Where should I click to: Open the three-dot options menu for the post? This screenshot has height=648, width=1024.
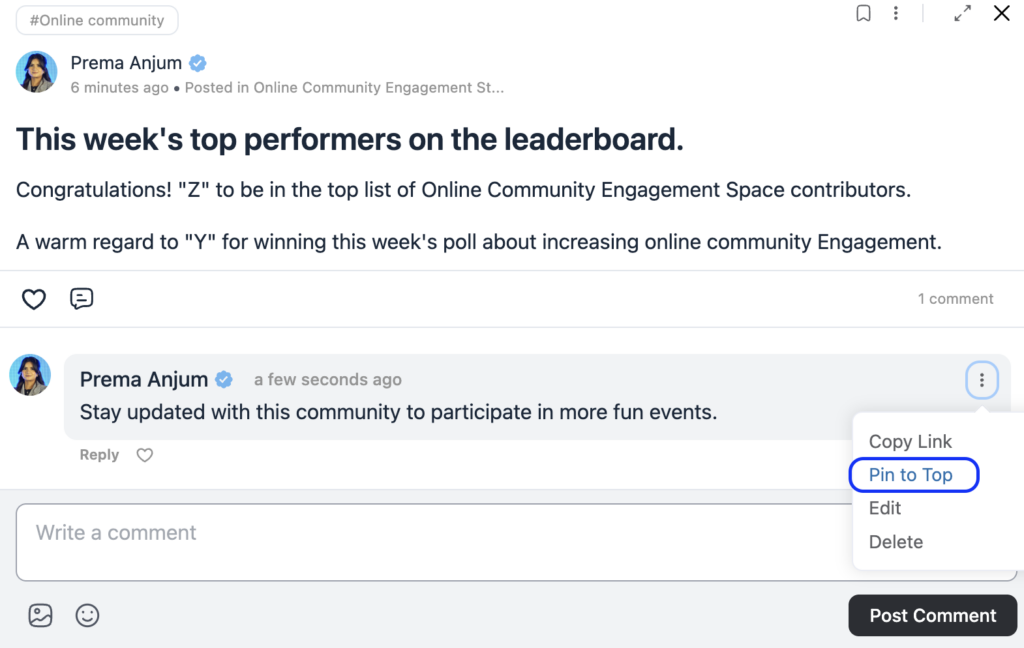[896, 13]
